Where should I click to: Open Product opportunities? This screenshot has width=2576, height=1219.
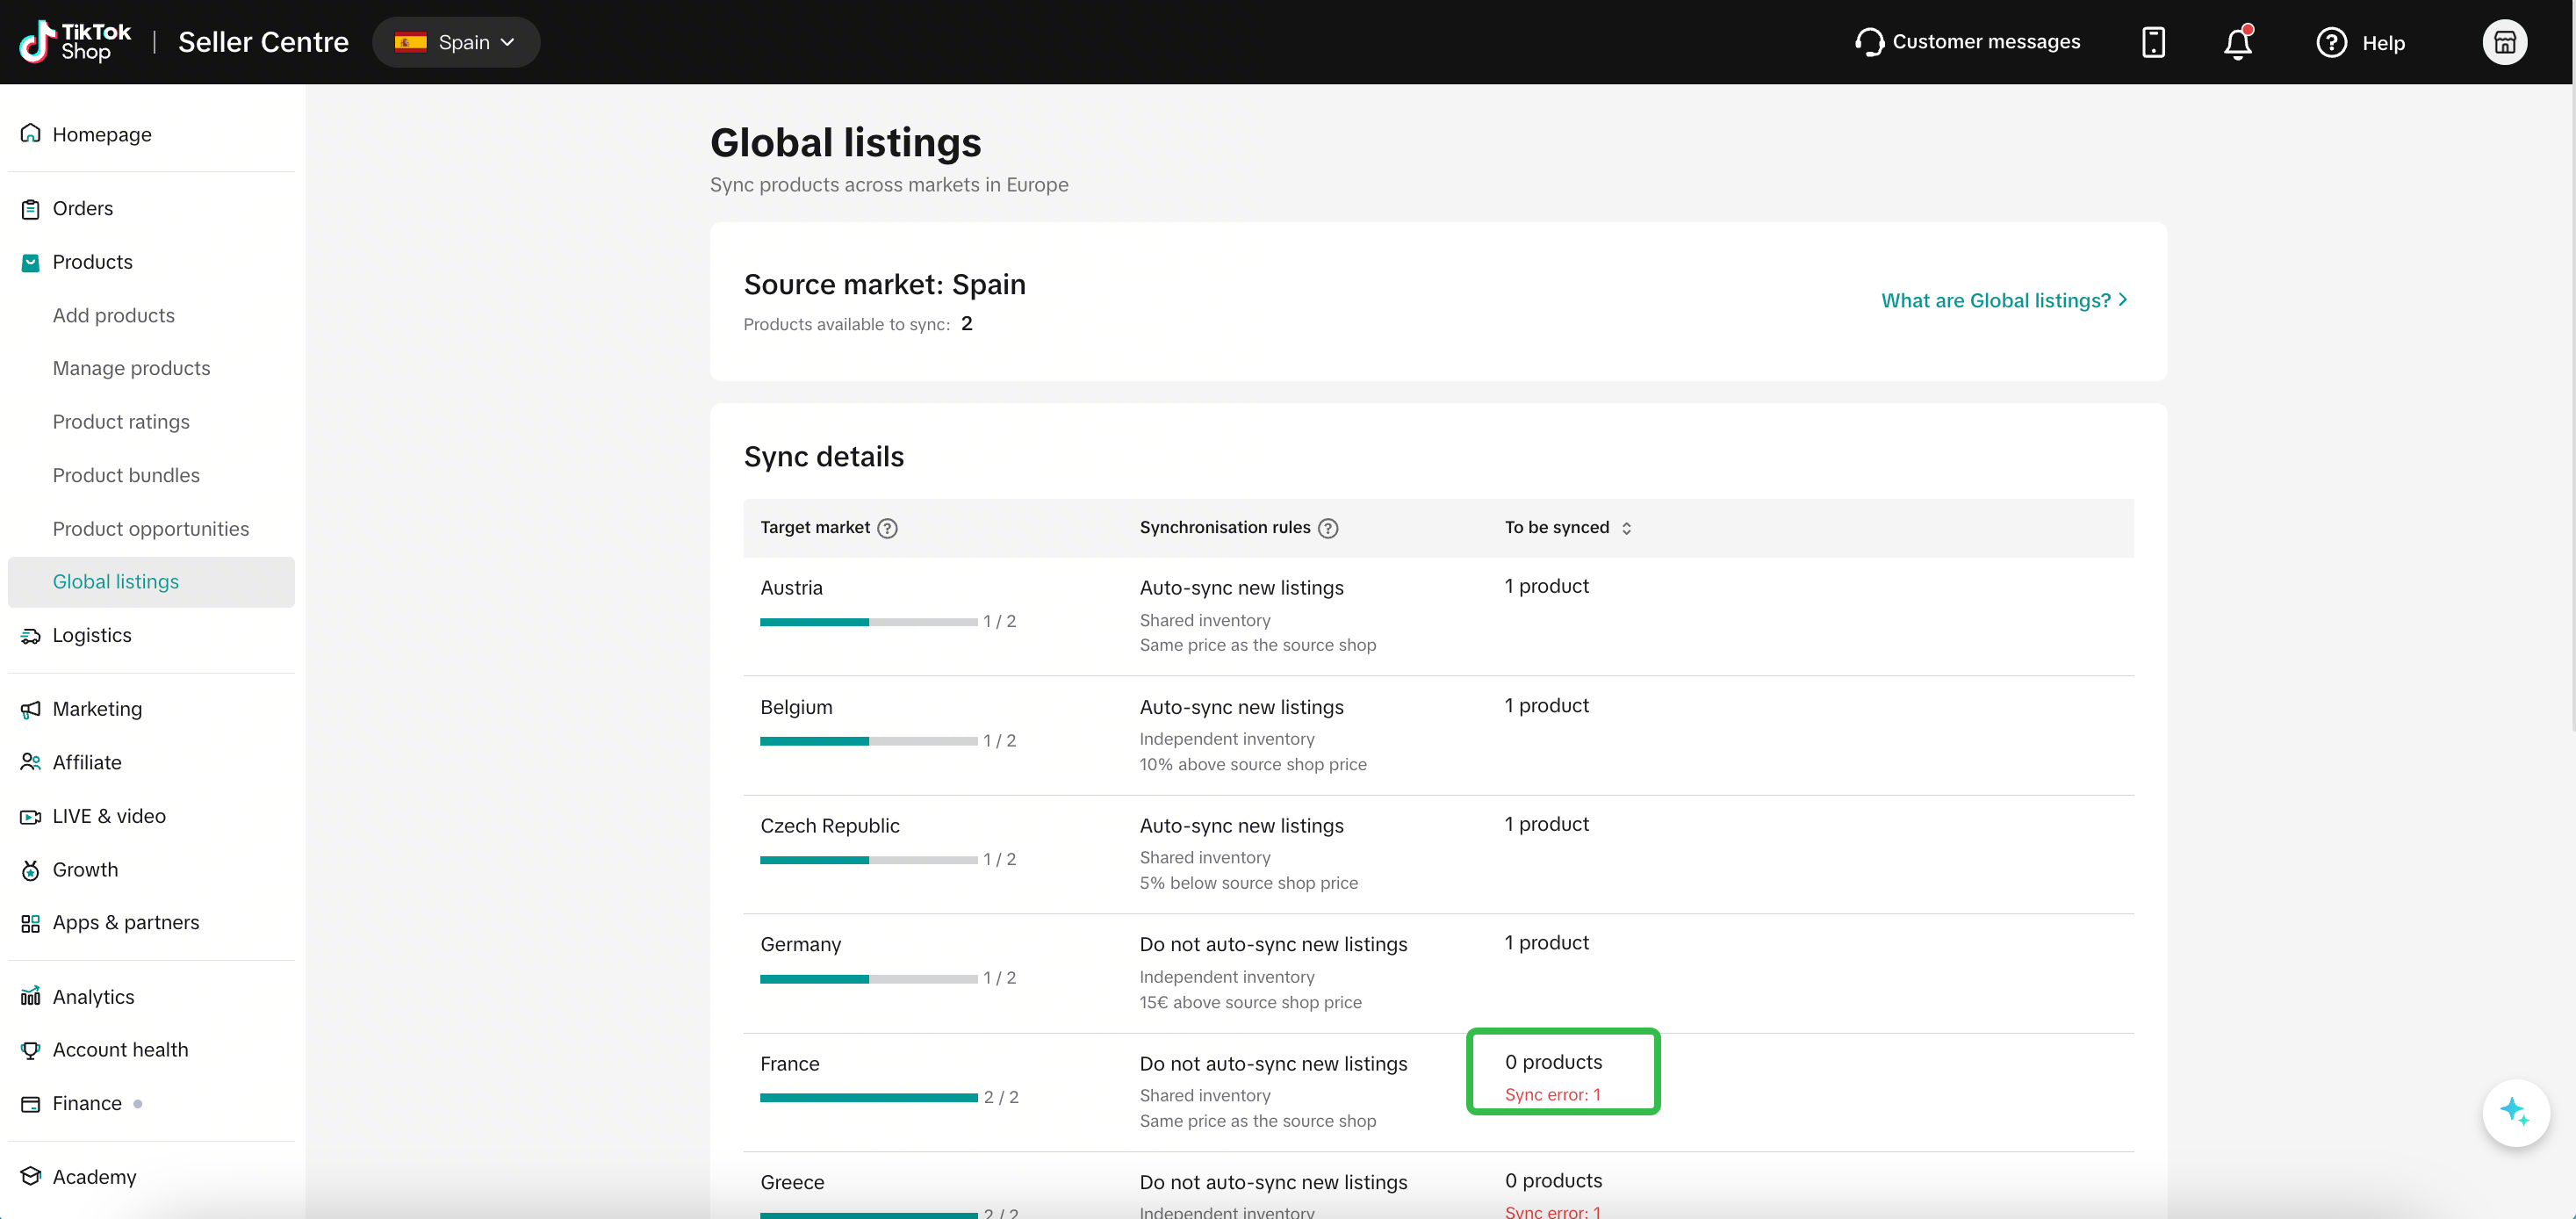pyautogui.click(x=151, y=529)
